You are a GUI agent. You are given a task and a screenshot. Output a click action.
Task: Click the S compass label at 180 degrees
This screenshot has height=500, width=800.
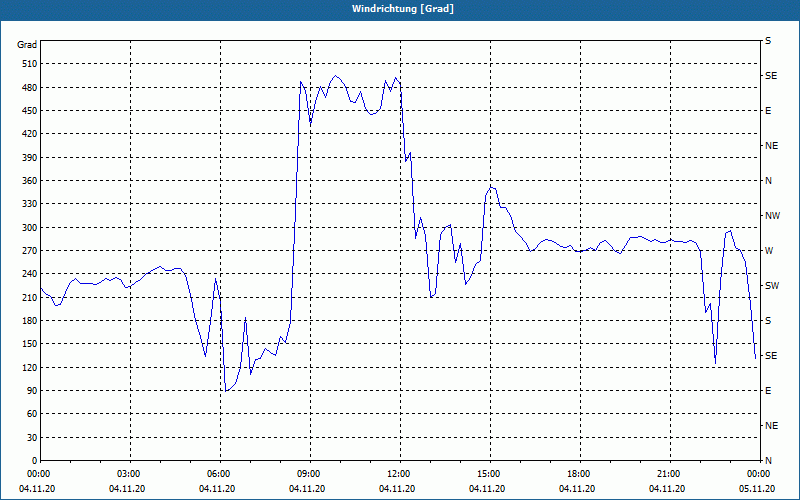pos(768,321)
